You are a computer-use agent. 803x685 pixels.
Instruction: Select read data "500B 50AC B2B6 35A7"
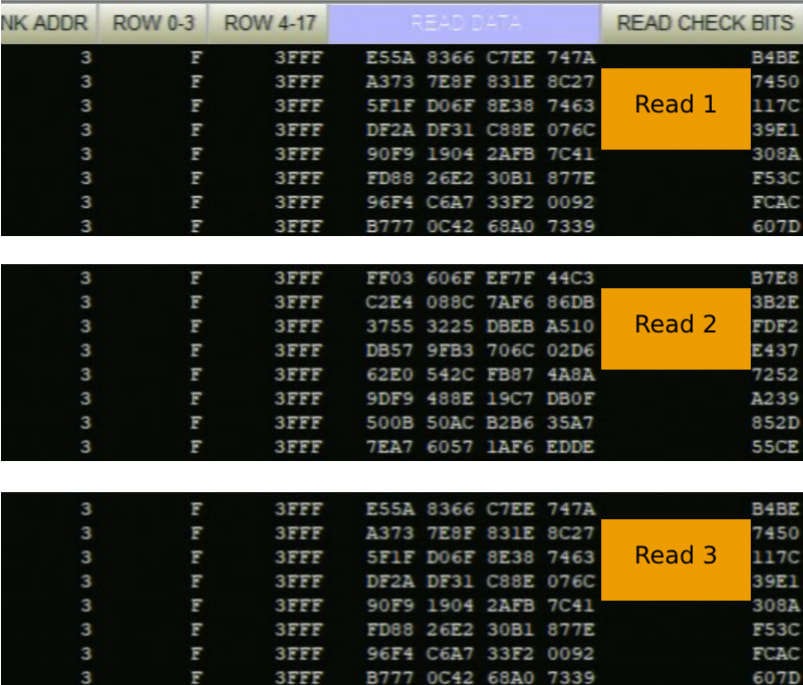pyautogui.click(x=480, y=422)
